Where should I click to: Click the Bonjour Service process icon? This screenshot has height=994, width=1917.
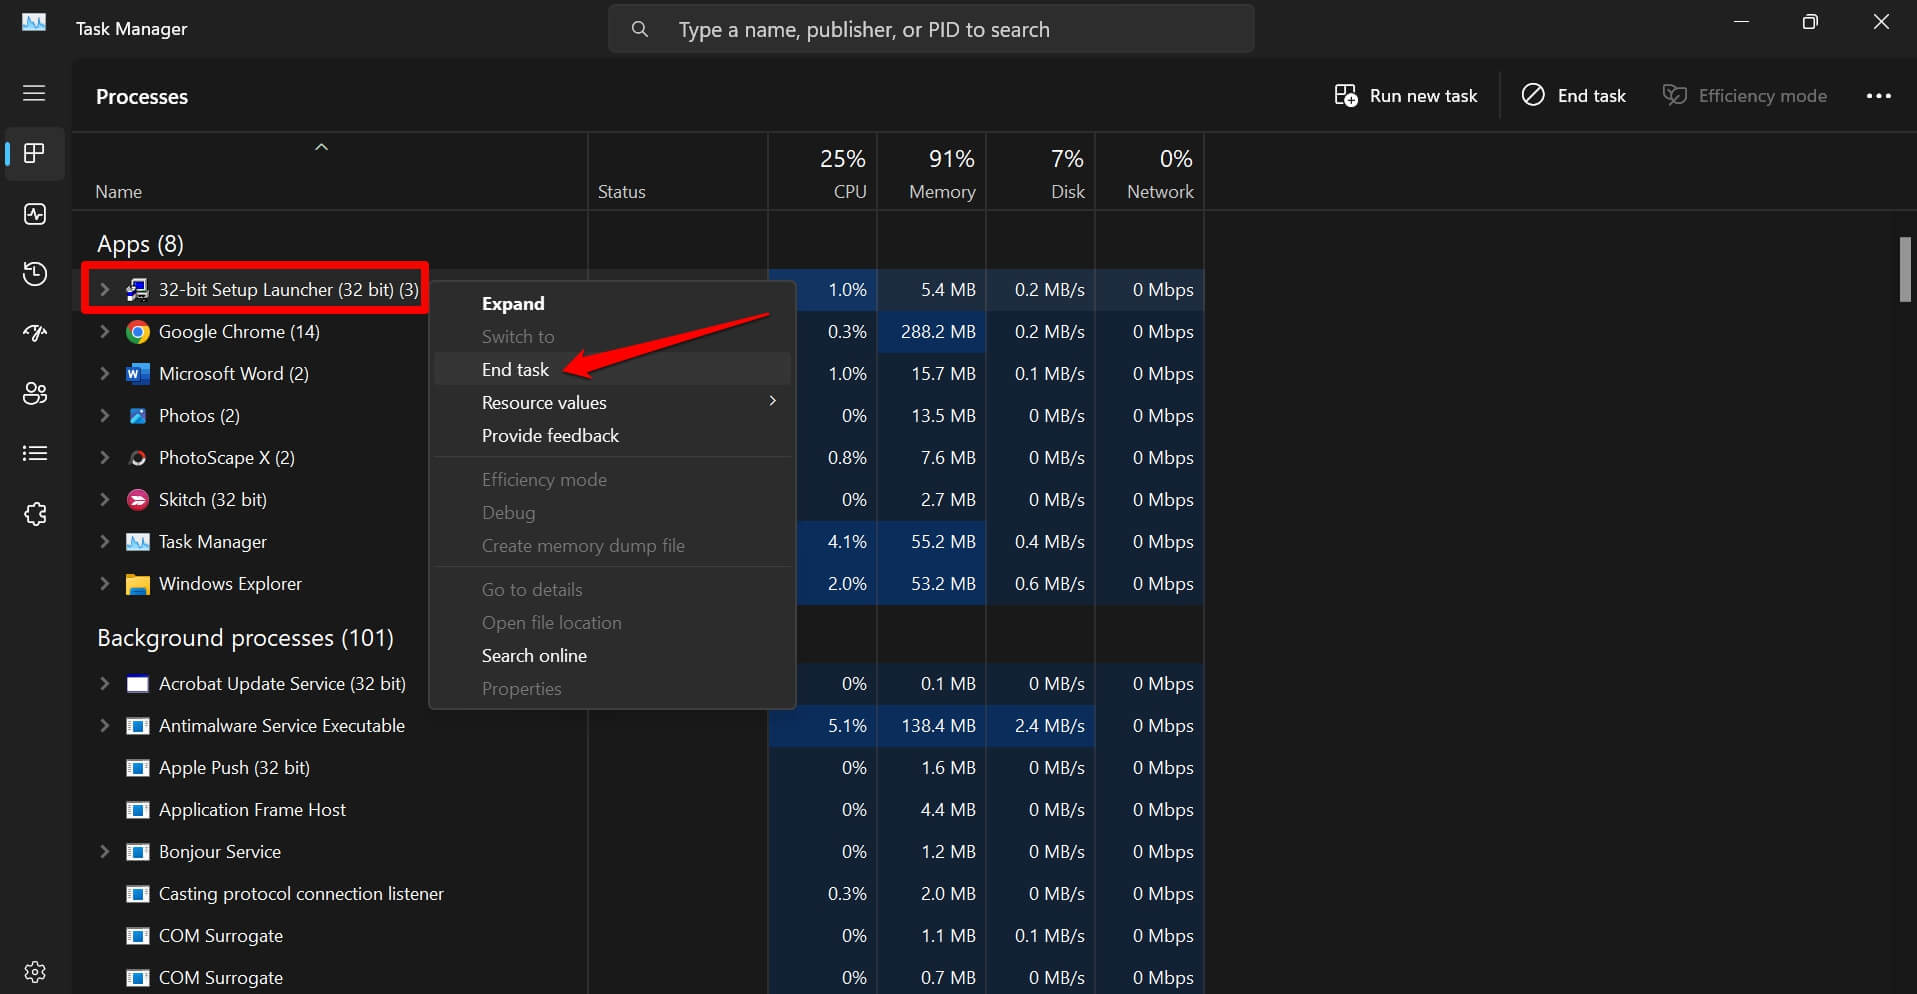coord(138,852)
